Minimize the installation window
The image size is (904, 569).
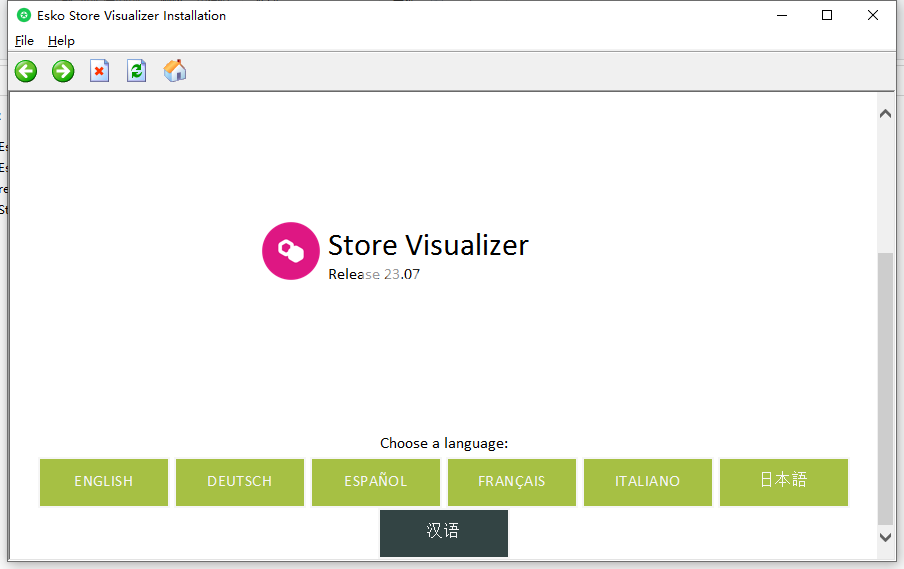click(x=782, y=16)
